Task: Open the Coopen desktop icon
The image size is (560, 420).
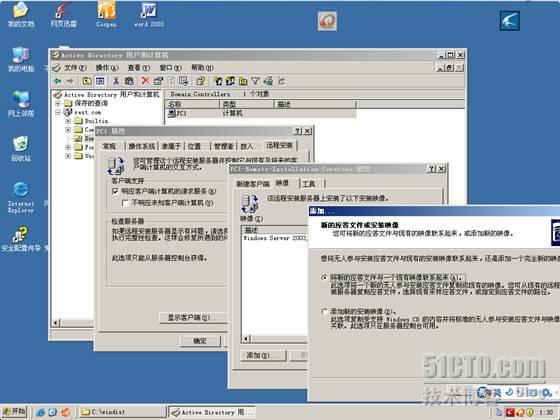Action: coord(106,14)
